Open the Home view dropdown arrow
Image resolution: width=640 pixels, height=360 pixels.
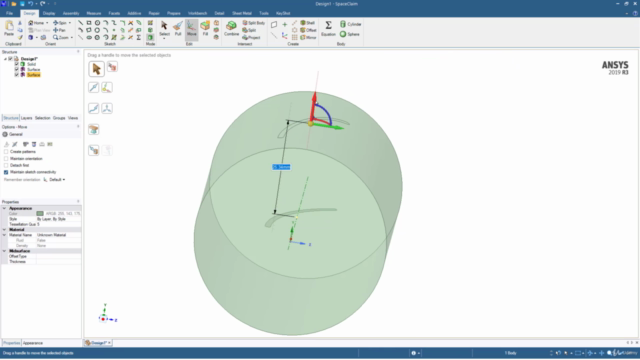tap(47, 23)
